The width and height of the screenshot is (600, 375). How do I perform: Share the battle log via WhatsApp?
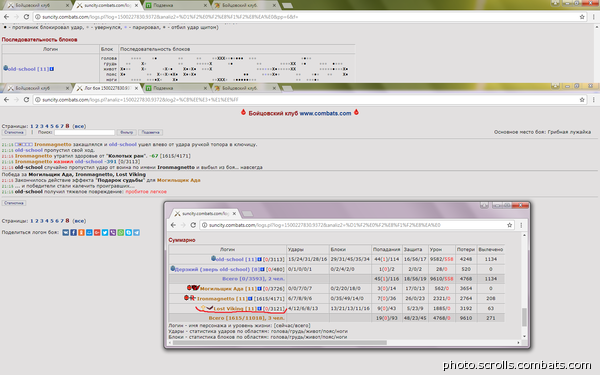coord(121,232)
